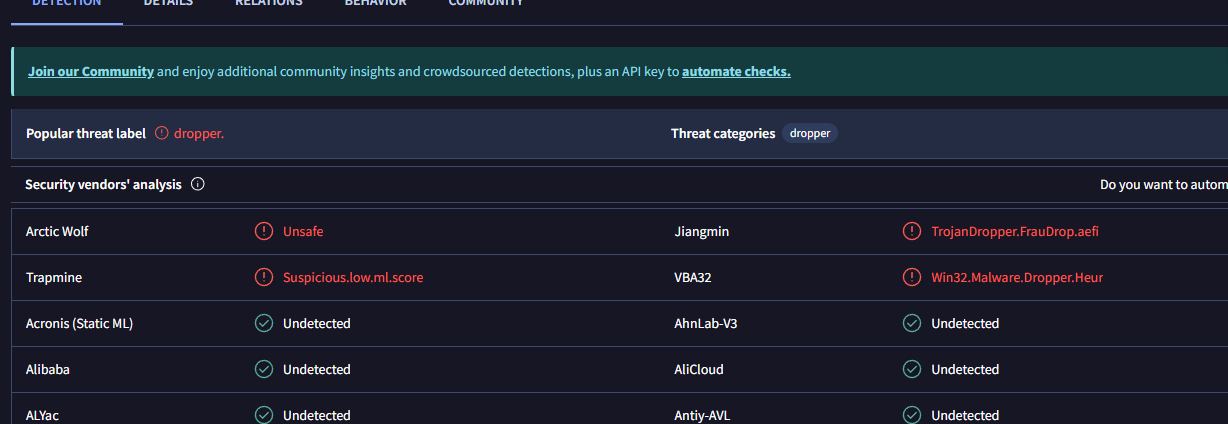Click the warning icon in the Jiangmin row
Screen dimensions: 1228x424
912,231
